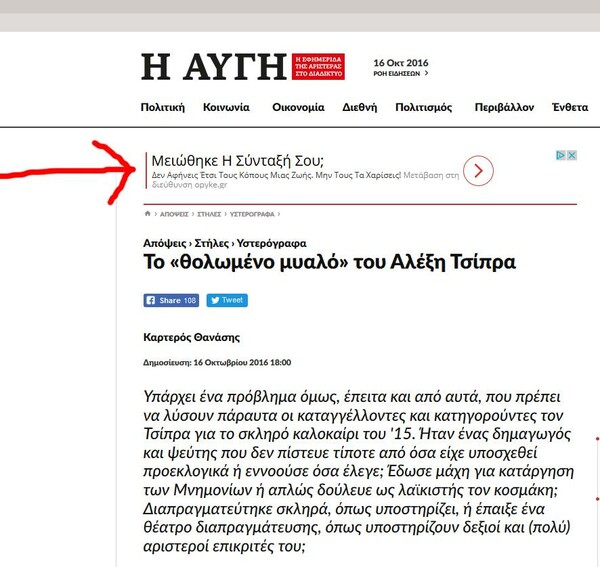Click the red newspaper tagline badge
The height and width of the screenshot is (567, 600).
[318, 67]
